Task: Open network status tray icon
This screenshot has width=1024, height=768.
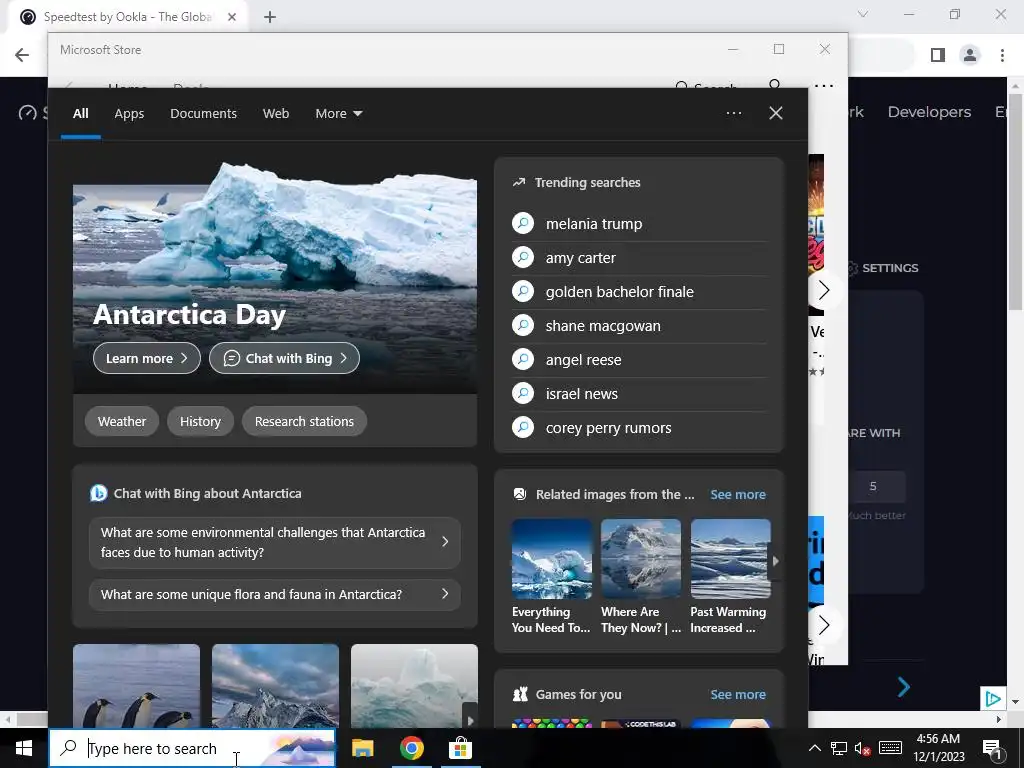Action: click(x=839, y=748)
